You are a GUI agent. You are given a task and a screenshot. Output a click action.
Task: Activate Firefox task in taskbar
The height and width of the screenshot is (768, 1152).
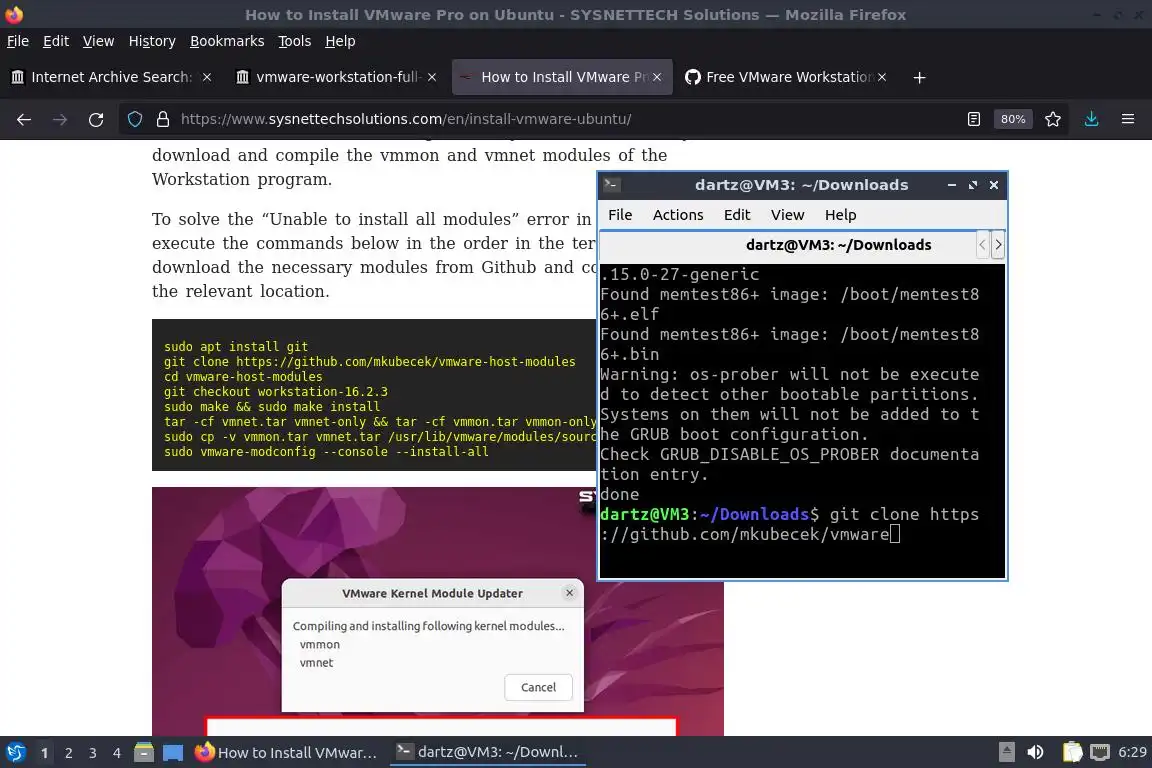[x=287, y=753]
